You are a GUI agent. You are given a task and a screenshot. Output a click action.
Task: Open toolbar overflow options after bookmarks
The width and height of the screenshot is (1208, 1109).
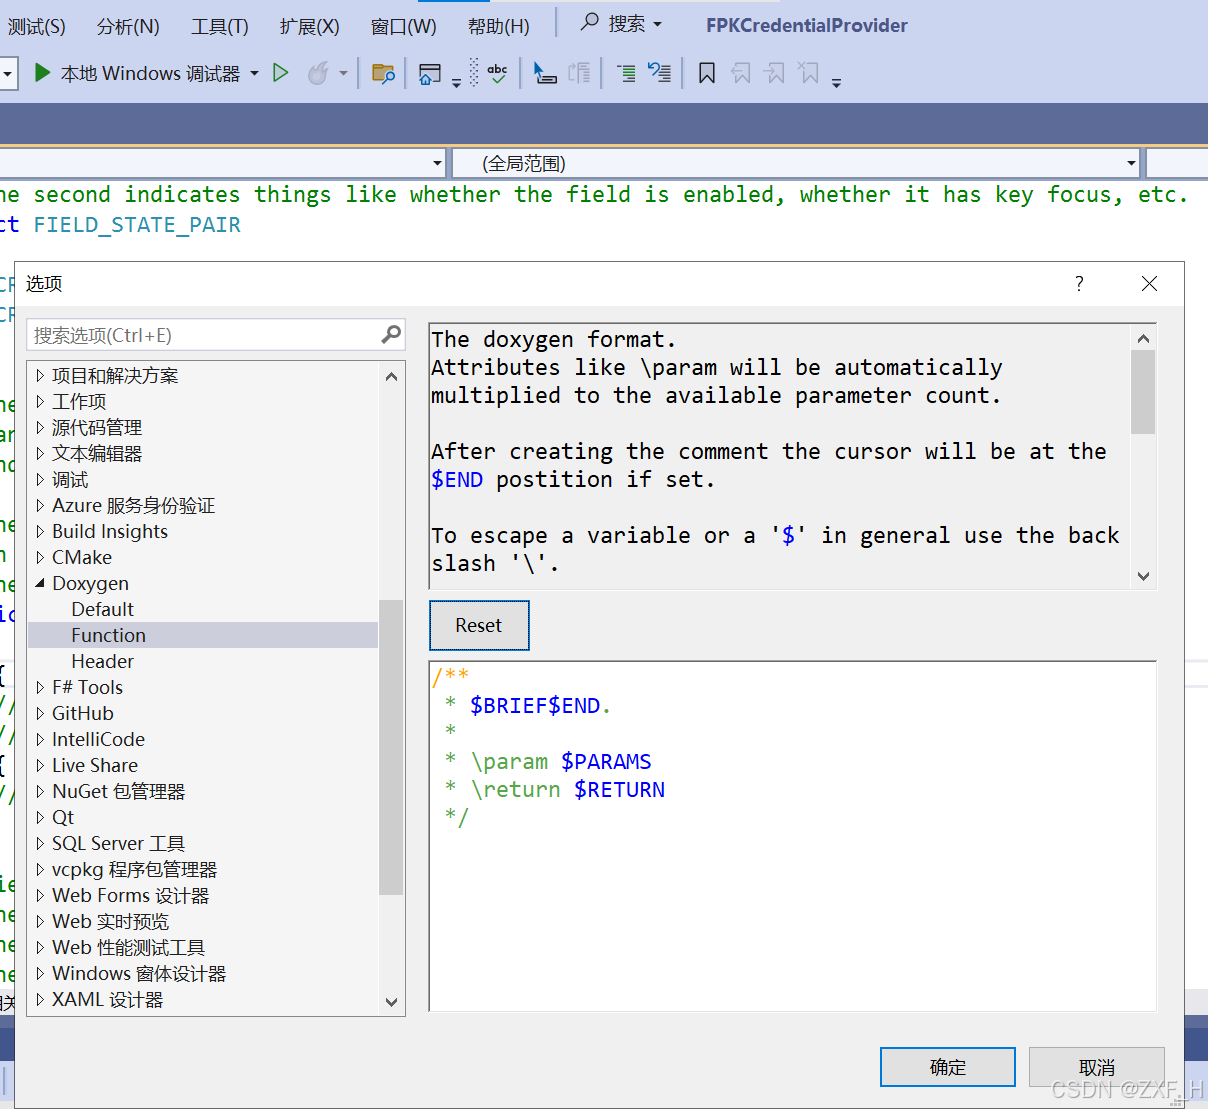pos(837,82)
